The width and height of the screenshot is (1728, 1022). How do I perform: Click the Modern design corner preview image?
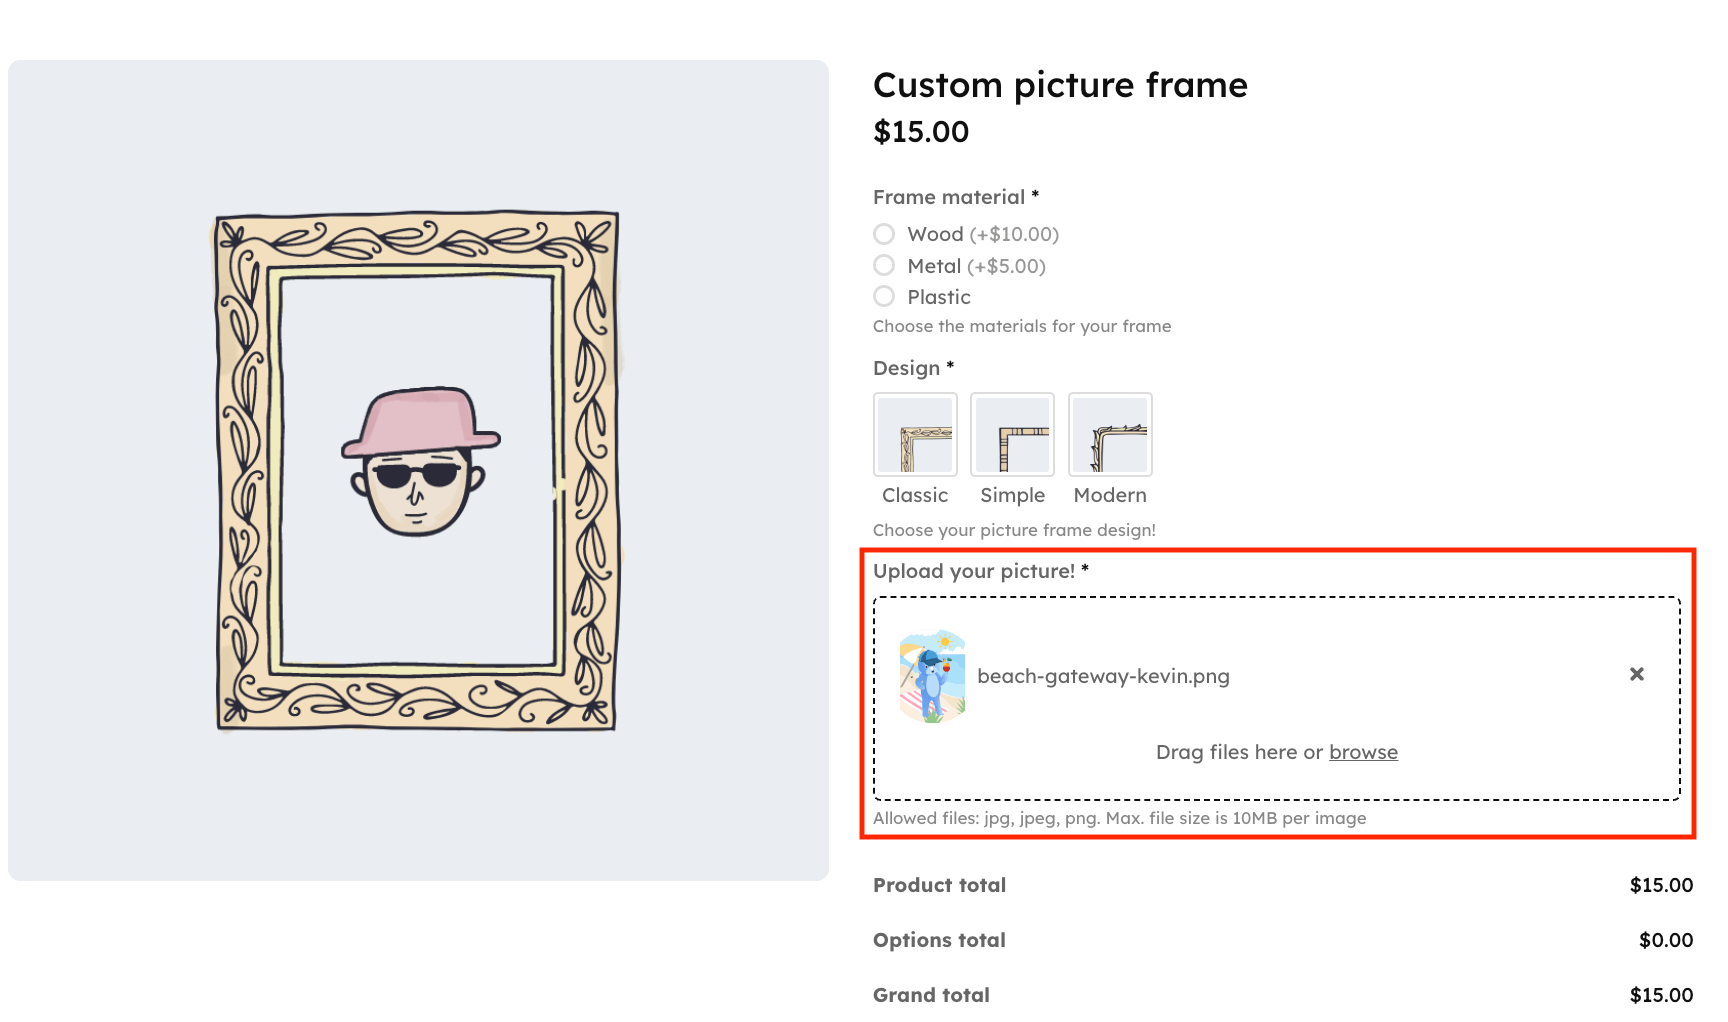tap(1110, 434)
